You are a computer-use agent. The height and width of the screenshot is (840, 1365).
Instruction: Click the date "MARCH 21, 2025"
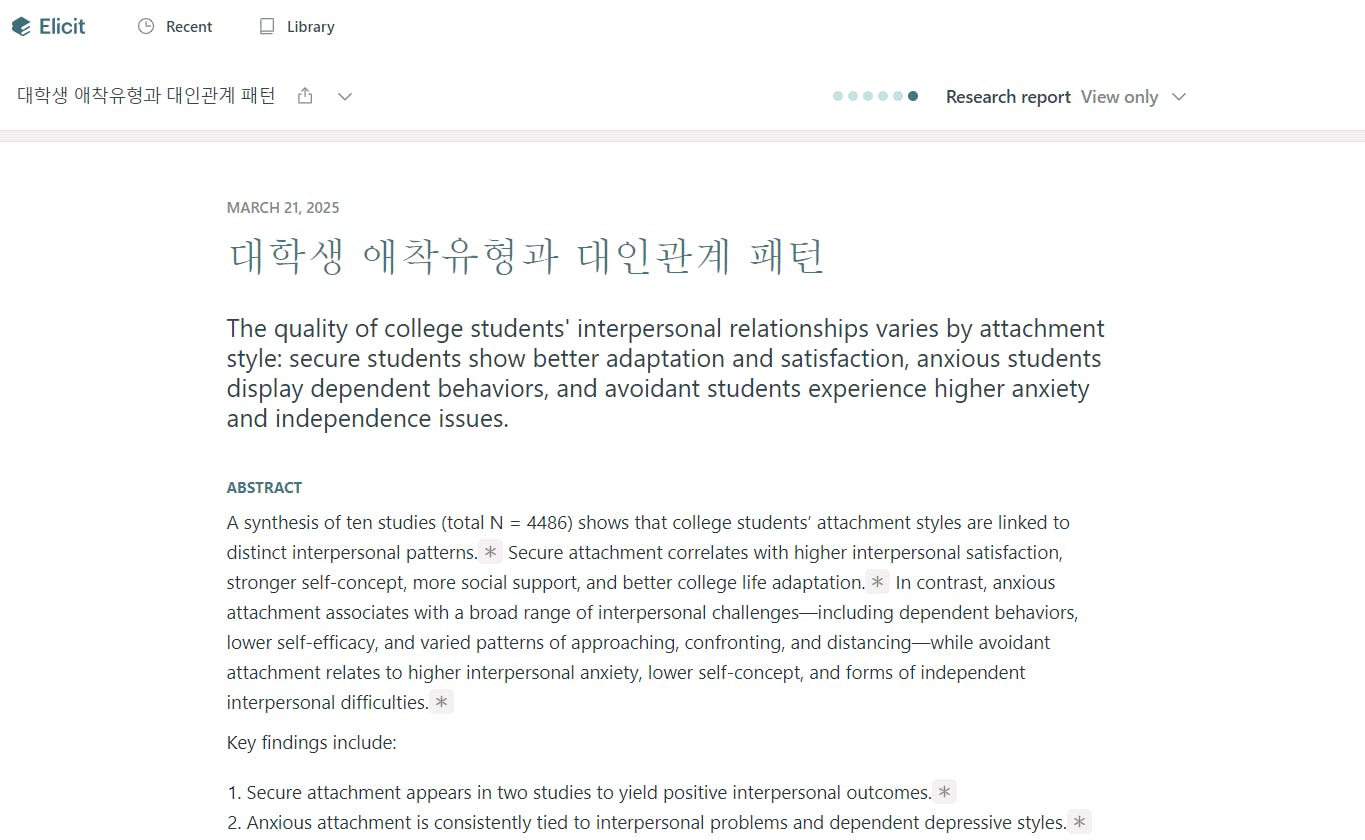[x=283, y=208]
